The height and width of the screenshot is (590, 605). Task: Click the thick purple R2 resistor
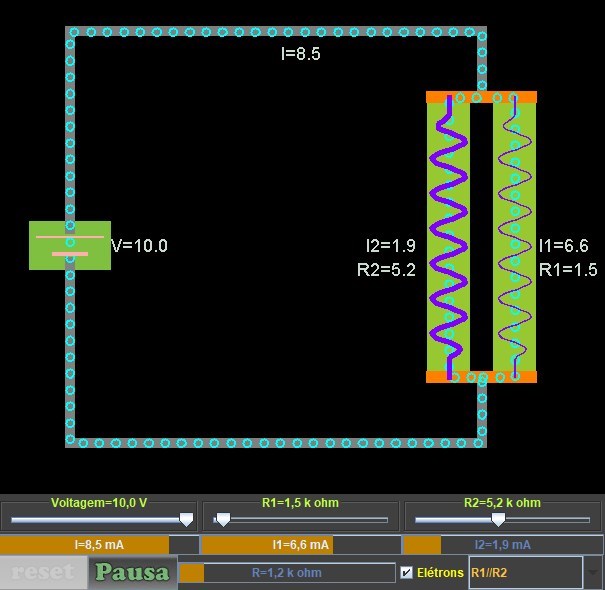[x=449, y=237]
